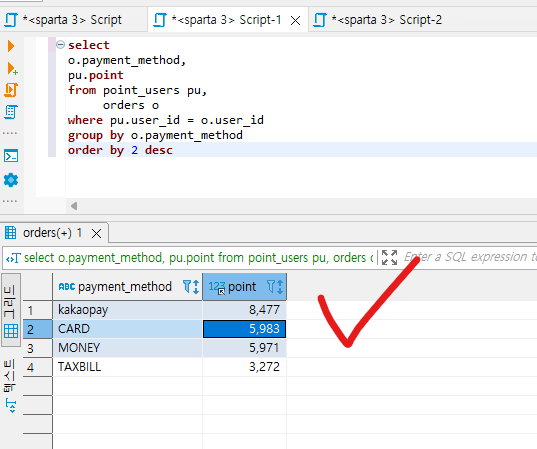Filter the payment_method column

pyautogui.click(x=187, y=286)
